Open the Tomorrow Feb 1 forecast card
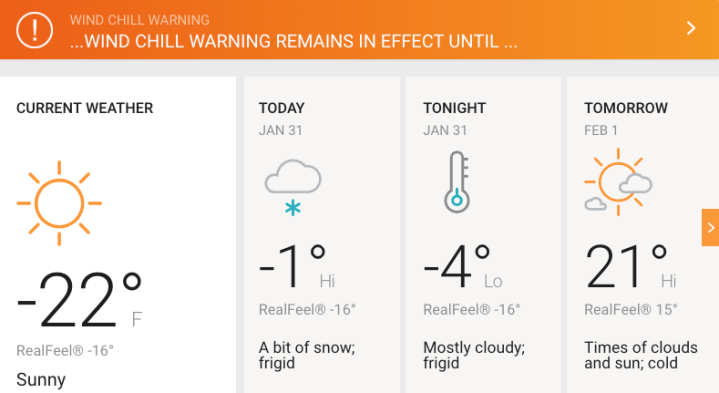This screenshot has width=719, height=393. [x=643, y=235]
